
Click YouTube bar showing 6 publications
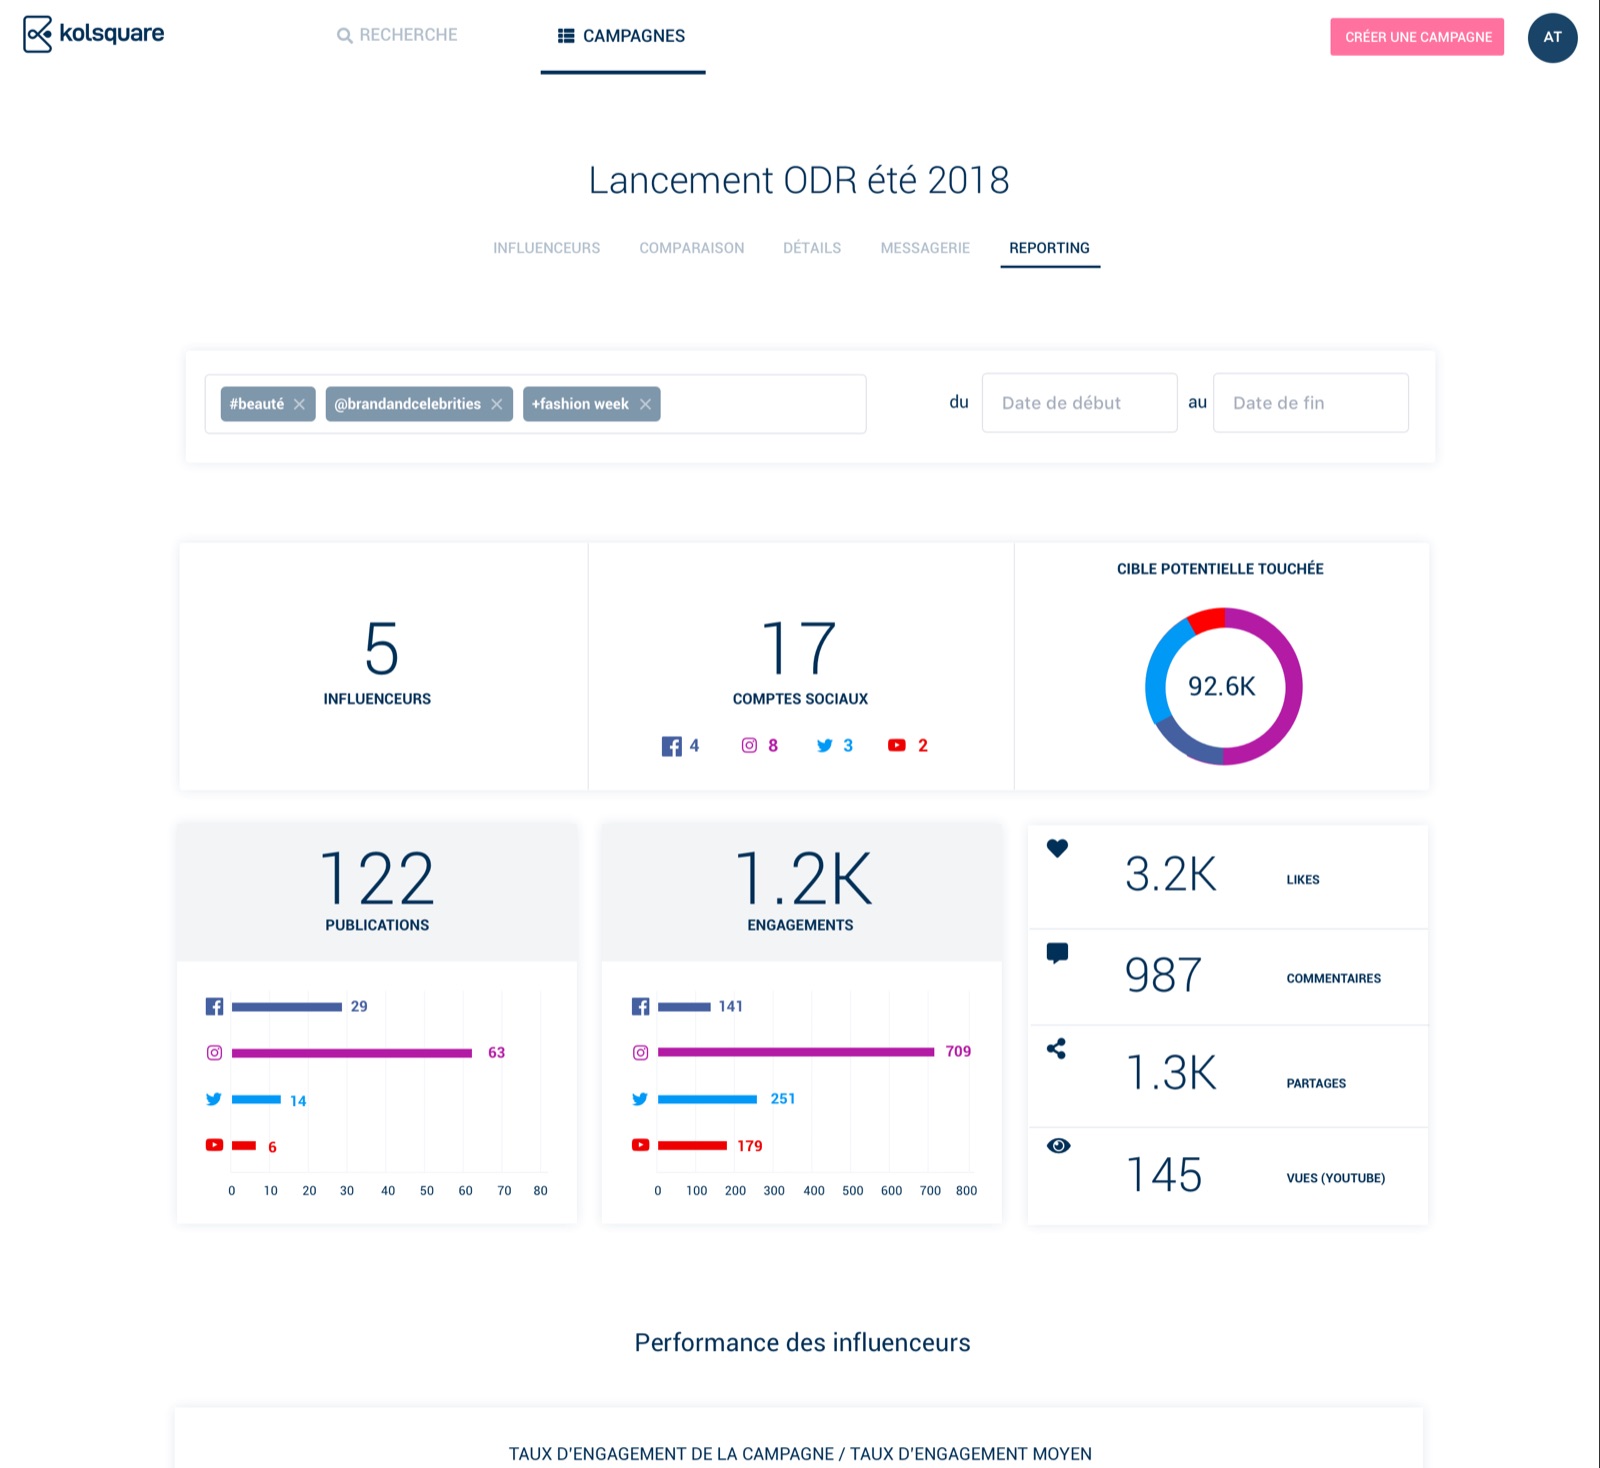coord(244,1146)
